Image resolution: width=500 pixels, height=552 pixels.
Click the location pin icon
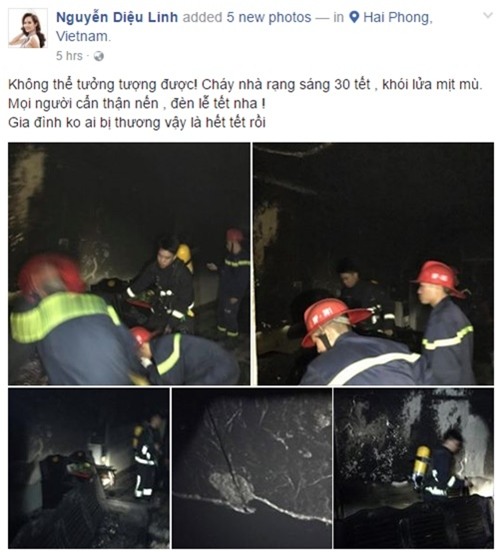pos(354,17)
